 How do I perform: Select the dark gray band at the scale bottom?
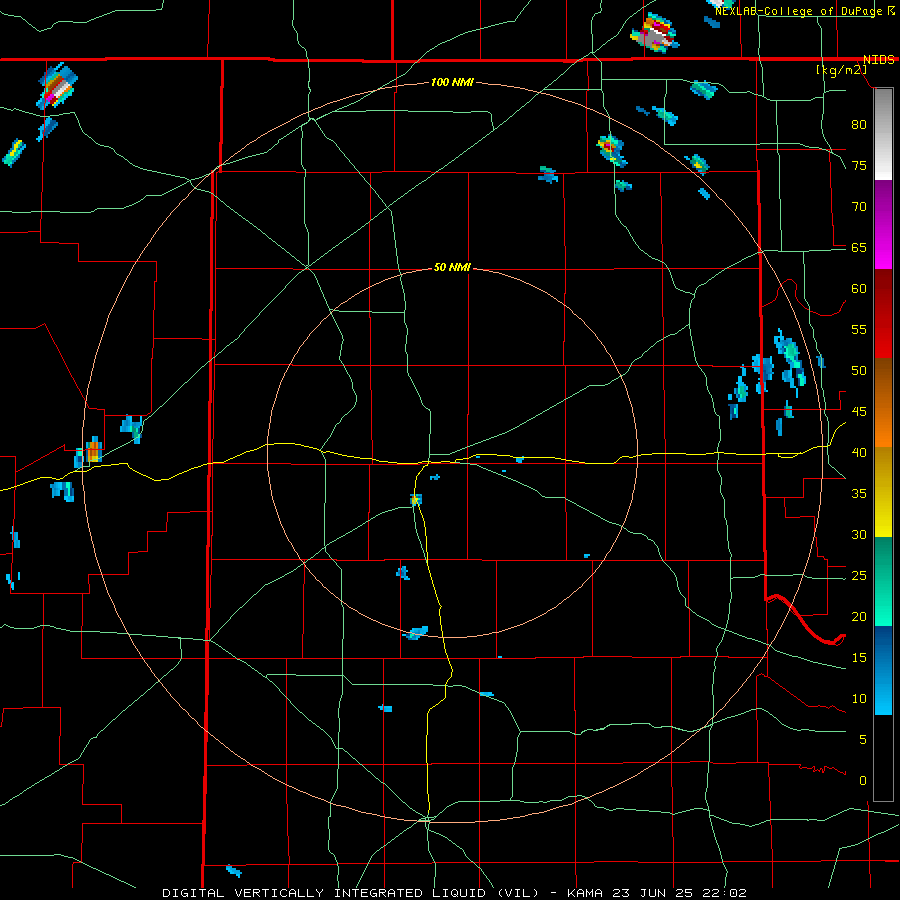[x=883, y=758]
